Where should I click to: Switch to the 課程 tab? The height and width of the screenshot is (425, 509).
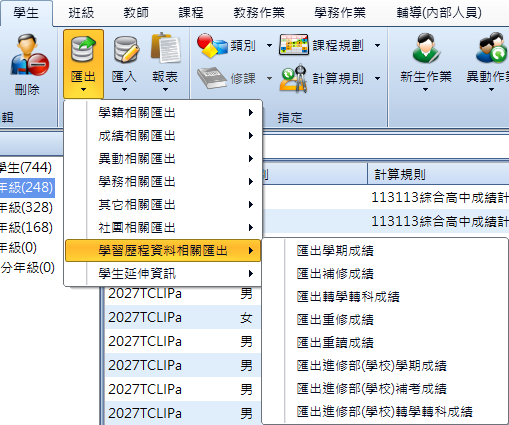191,13
